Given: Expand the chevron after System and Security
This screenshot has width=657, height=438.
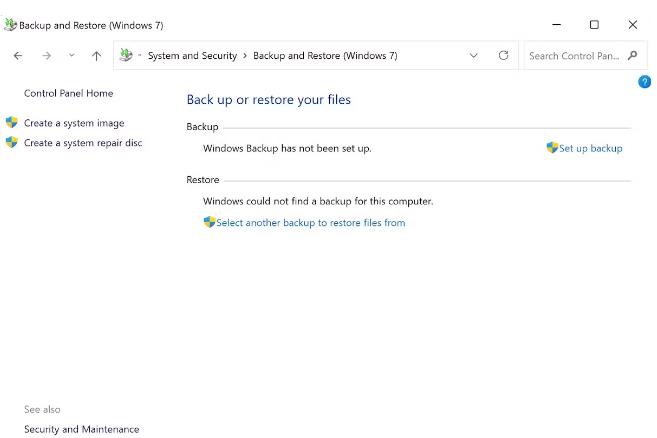Looking at the screenshot, I should 245,56.
